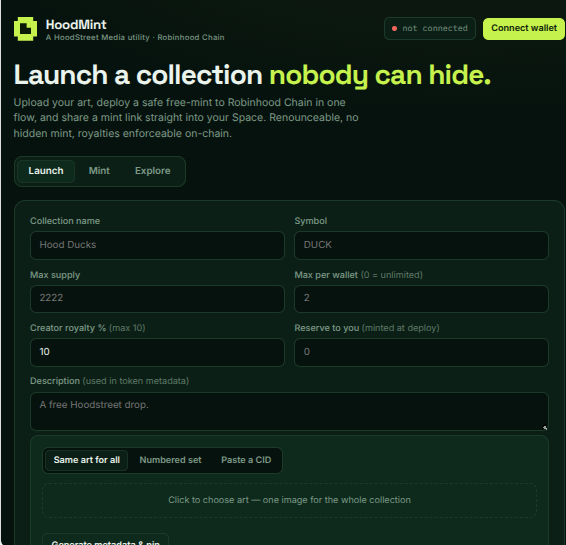566x545 pixels.
Task: Switch to the Launch tab
Action: point(46,171)
